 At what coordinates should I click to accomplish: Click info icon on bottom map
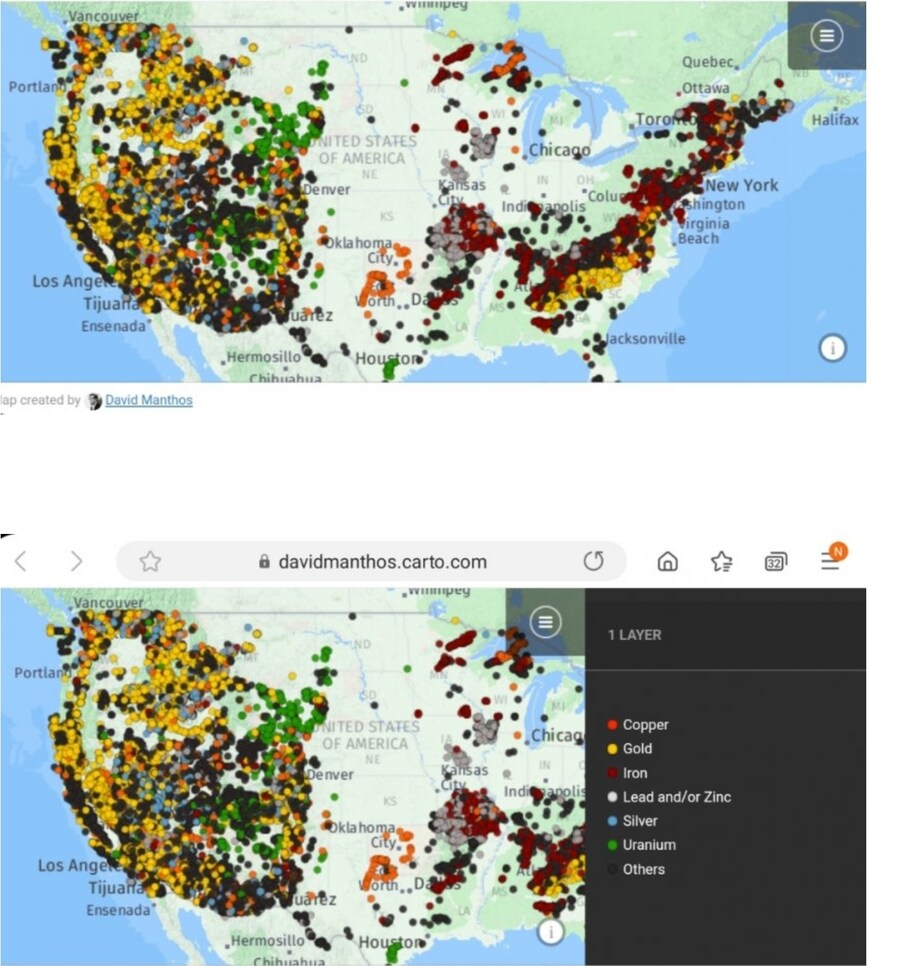pyautogui.click(x=551, y=932)
